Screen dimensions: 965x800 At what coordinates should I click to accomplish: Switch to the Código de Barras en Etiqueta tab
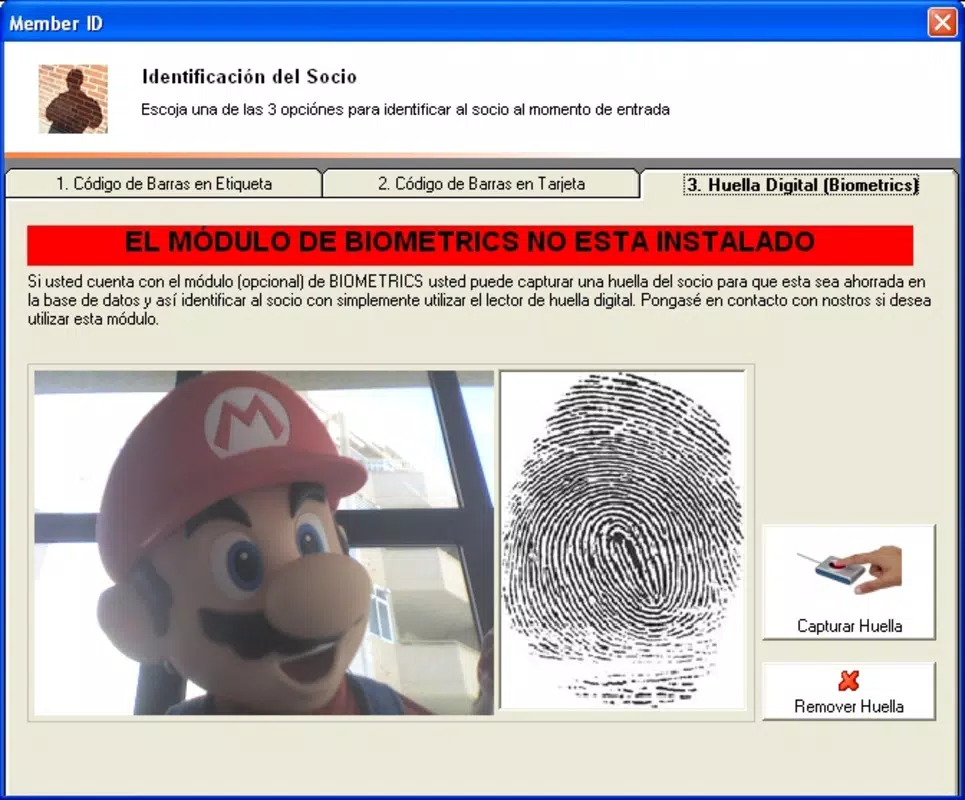(164, 184)
